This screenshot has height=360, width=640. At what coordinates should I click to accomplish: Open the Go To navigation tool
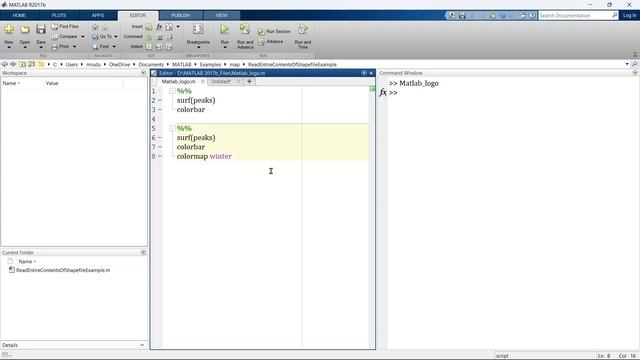102,36
